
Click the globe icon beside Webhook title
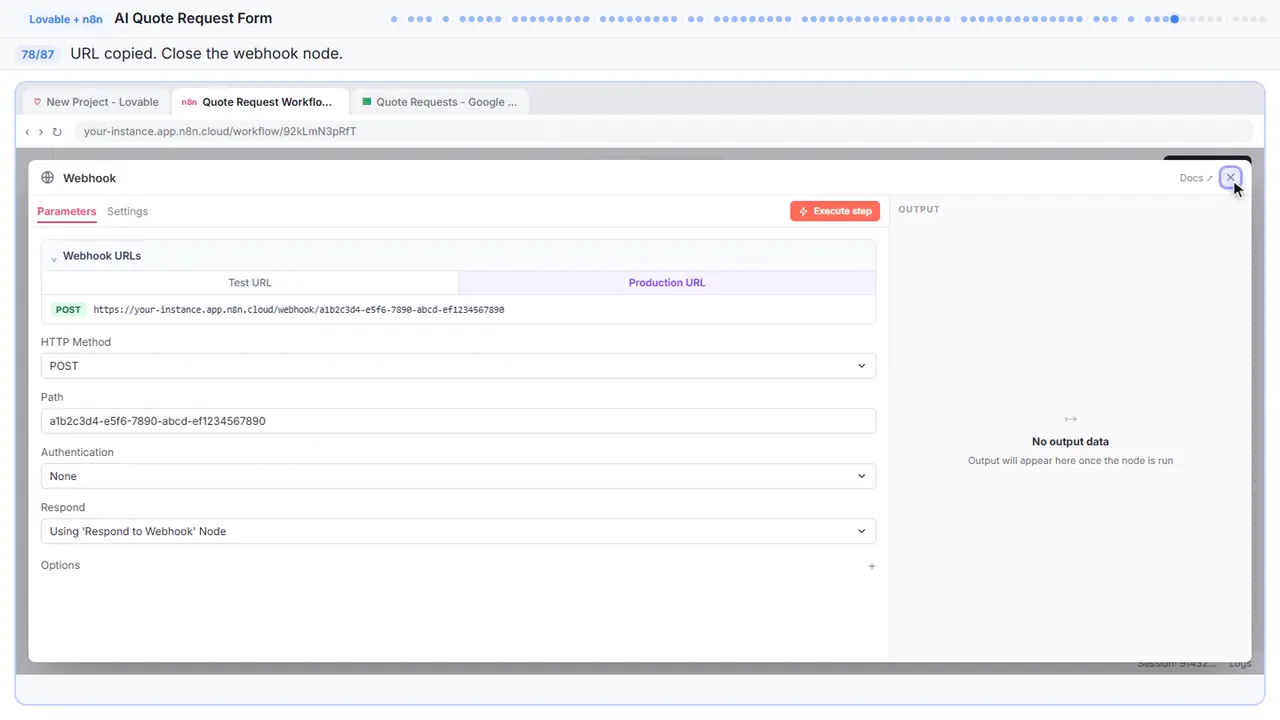[47, 178]
